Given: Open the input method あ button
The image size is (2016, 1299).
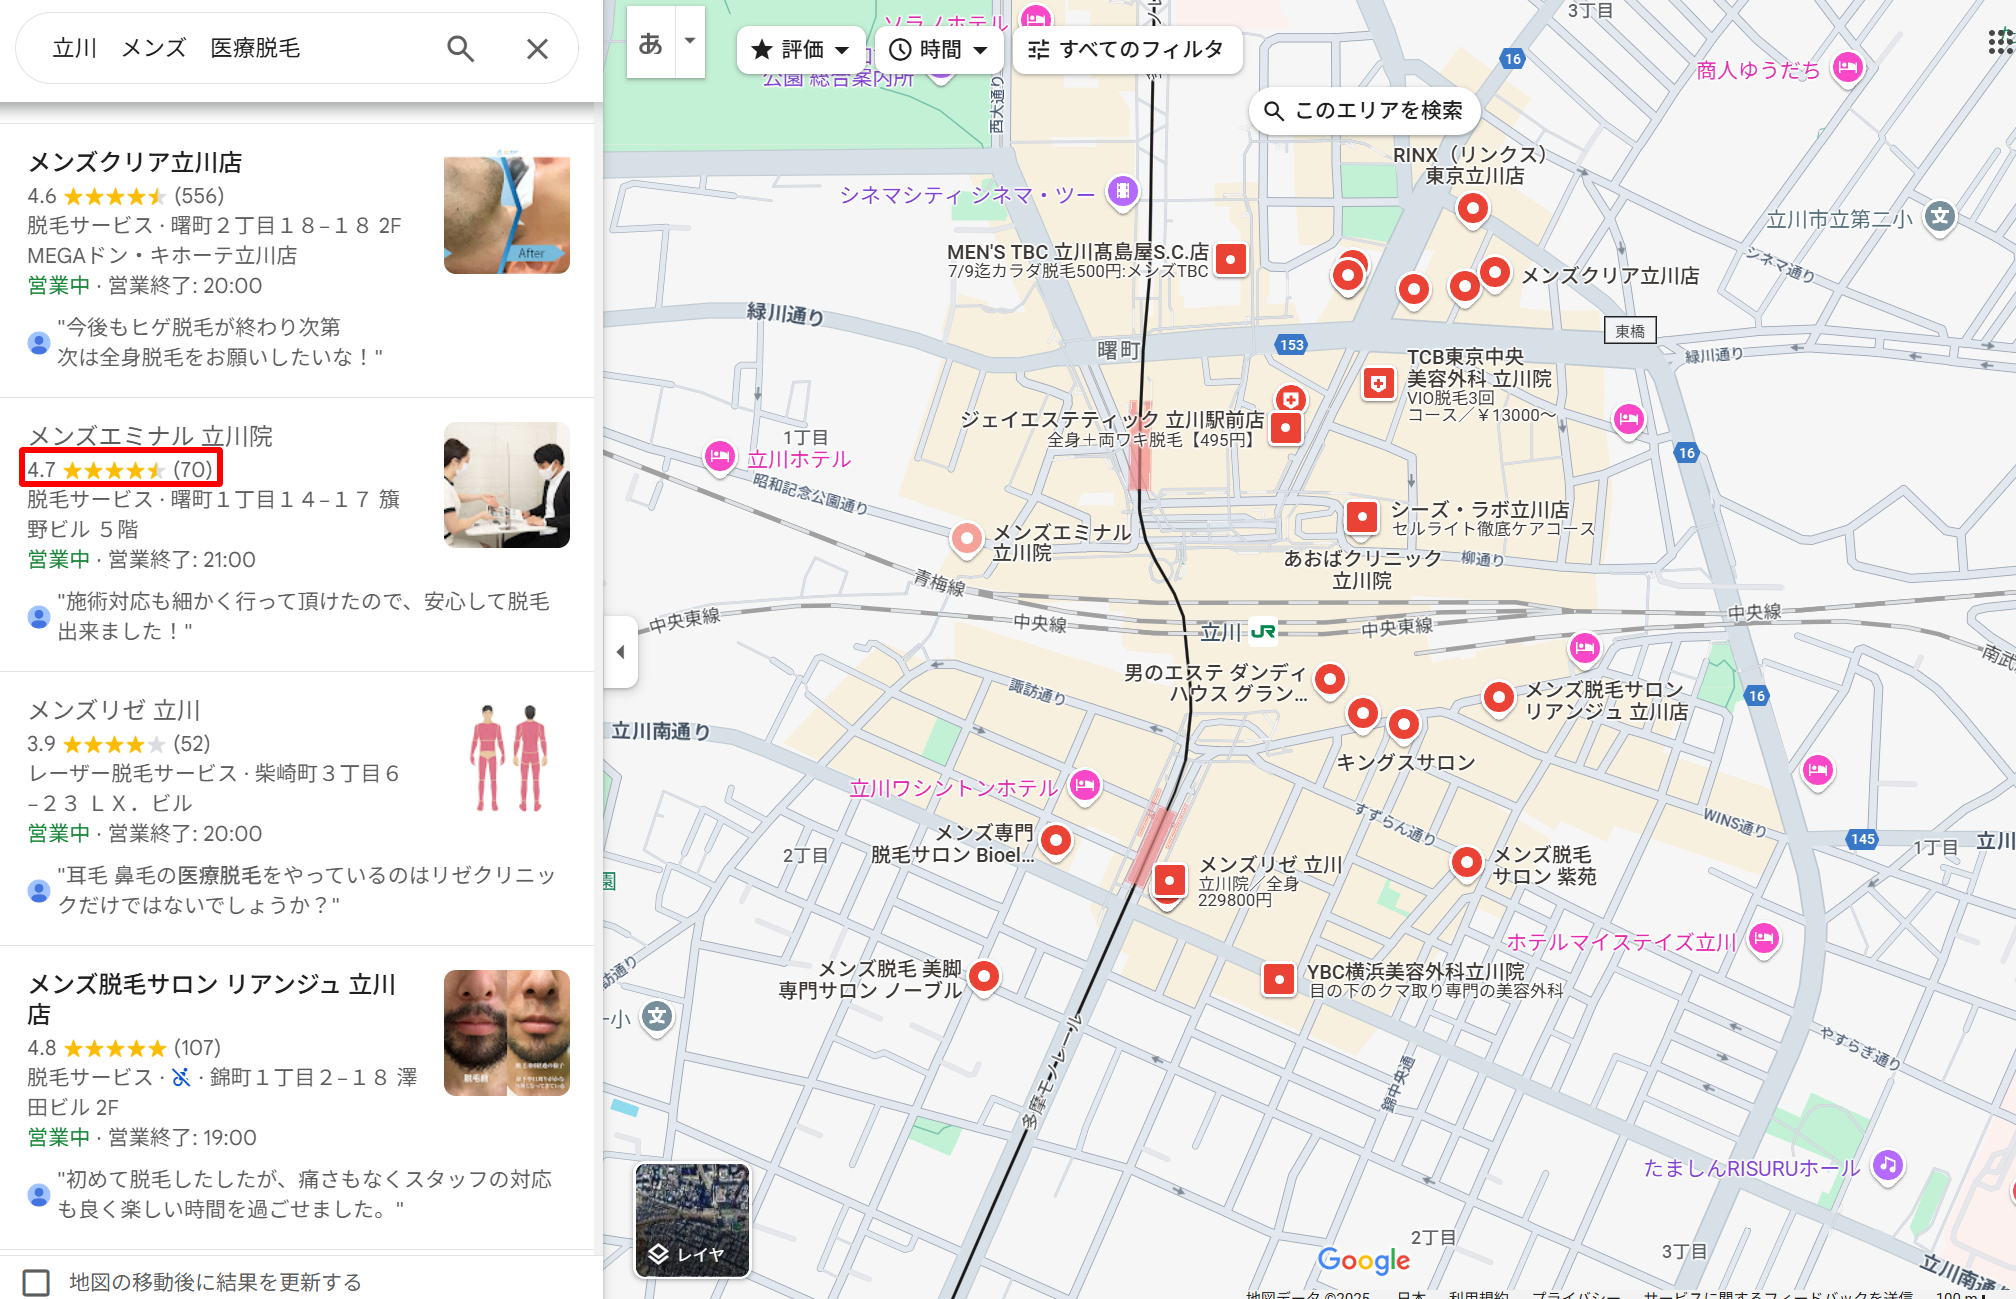Looking at the screenshot, I should (651, 43).
